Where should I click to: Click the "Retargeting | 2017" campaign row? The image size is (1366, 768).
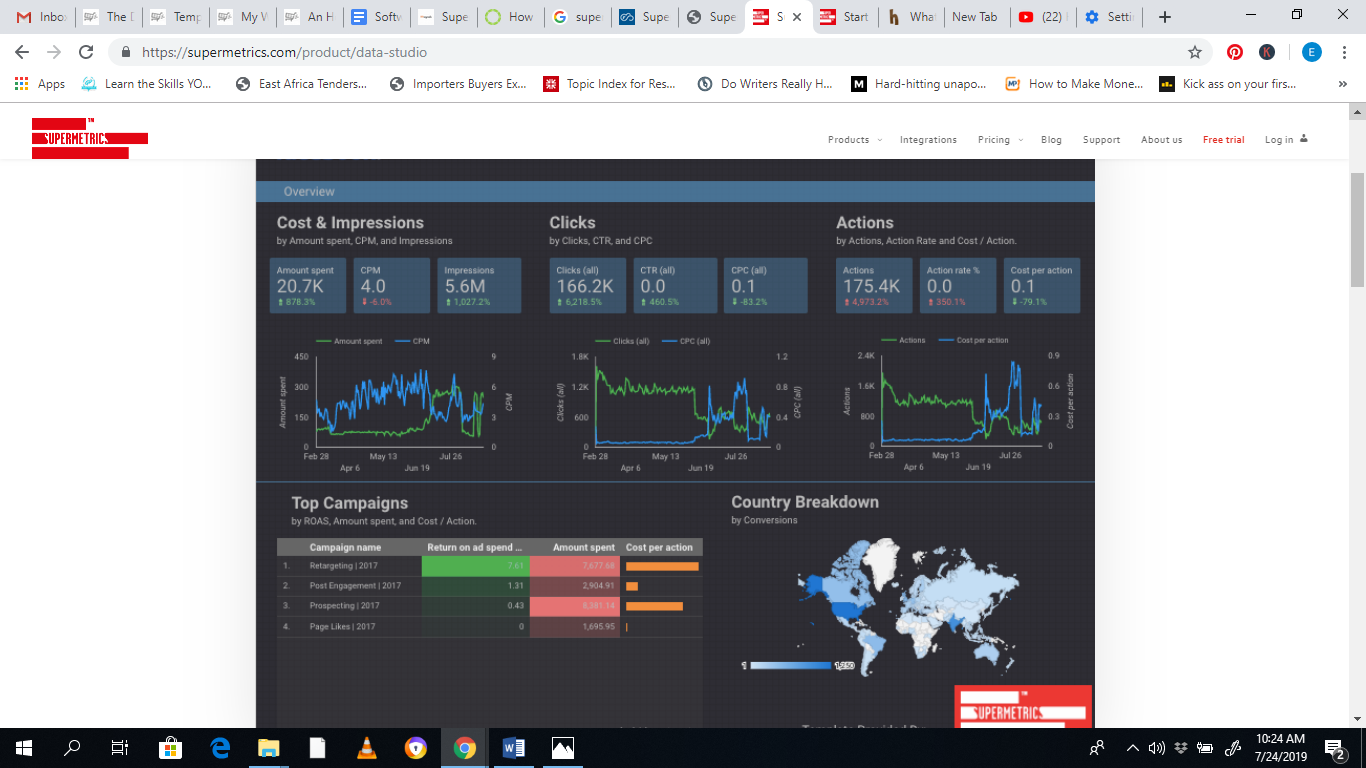490,566
